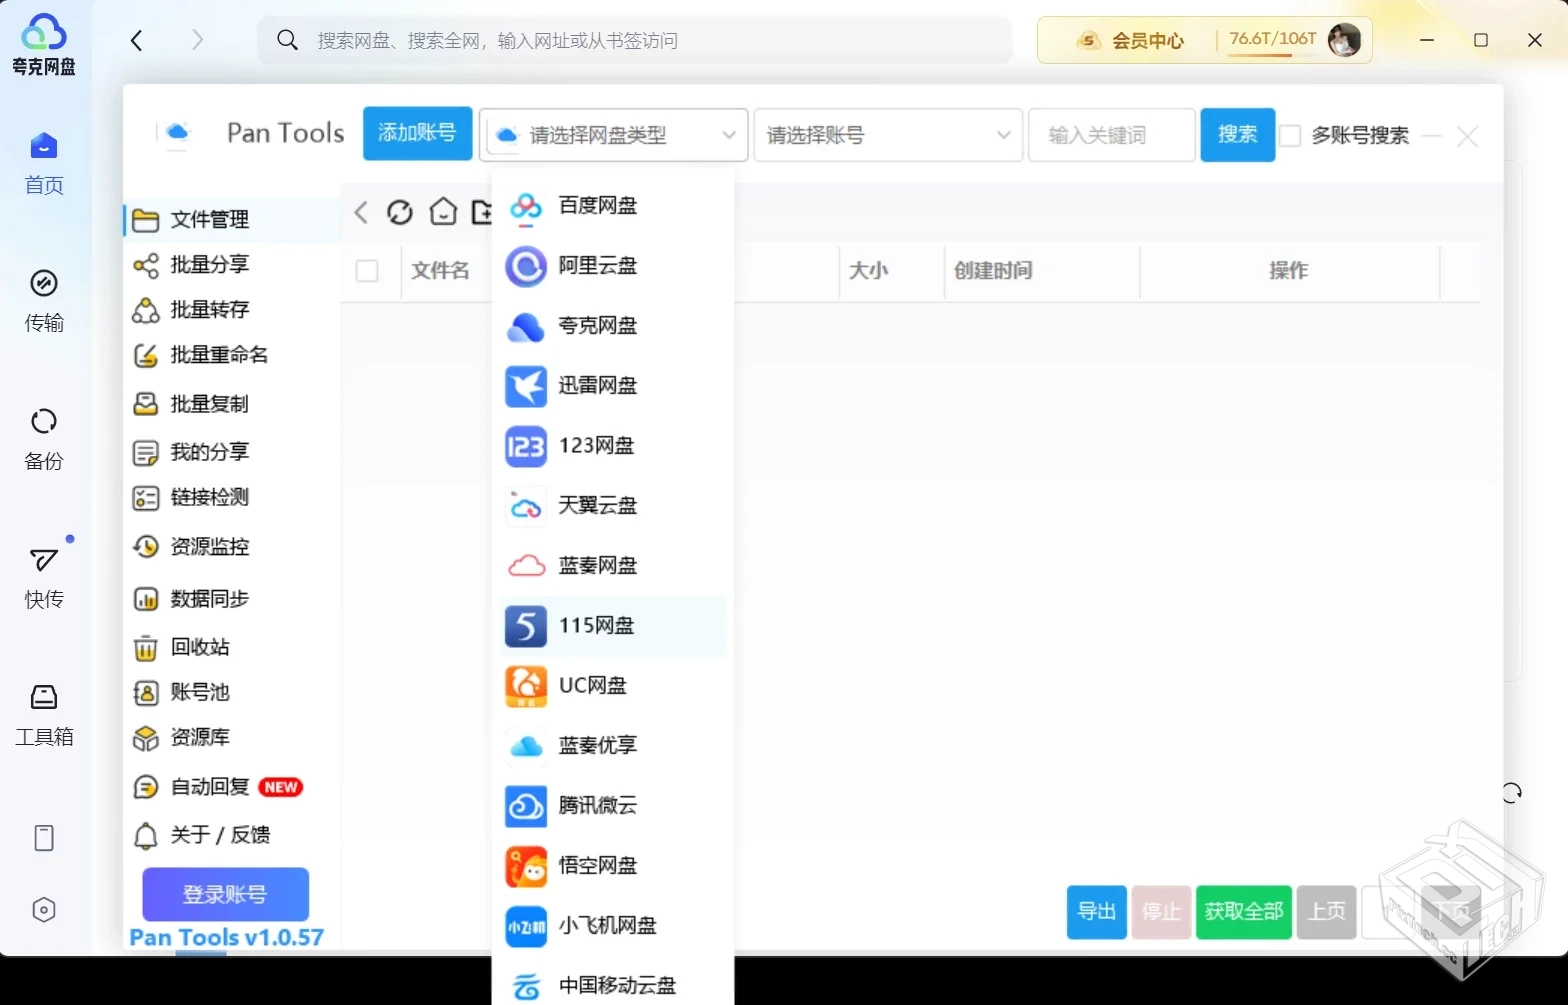Expand 请选择账号 dropdown
This screenshot has height=1005, width=1568.
(x=888, y=135)
